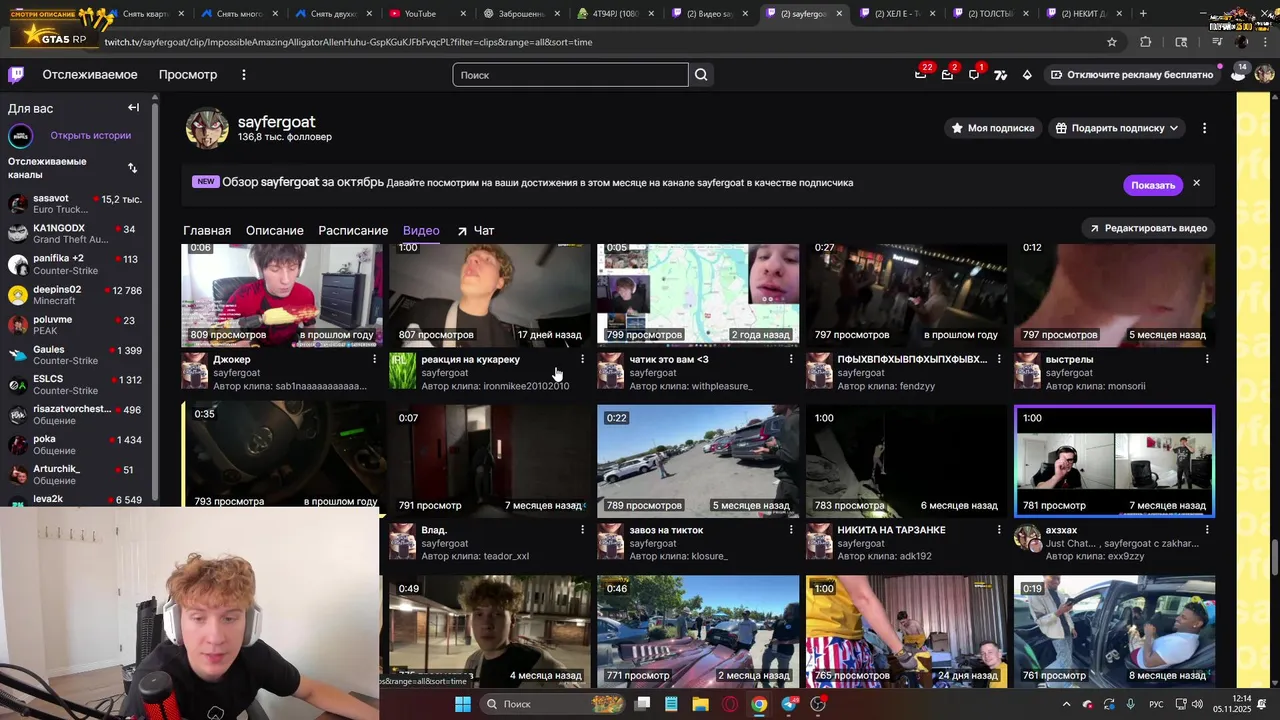Open options for ахзхах clip

coord(1207,530)
